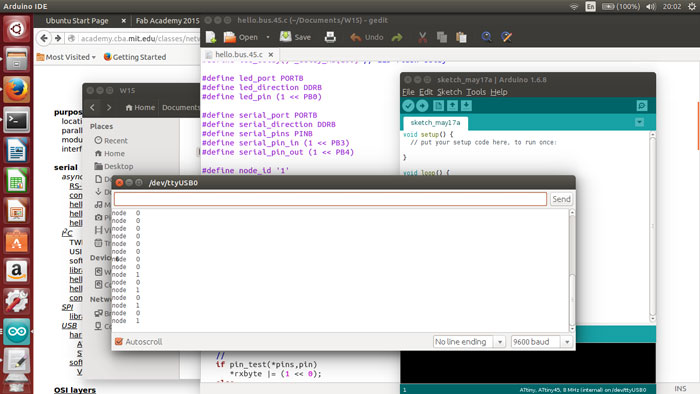Open the Tools menu in Arduino
This screenshot has height=394, width=700.
tap(476, 92)
